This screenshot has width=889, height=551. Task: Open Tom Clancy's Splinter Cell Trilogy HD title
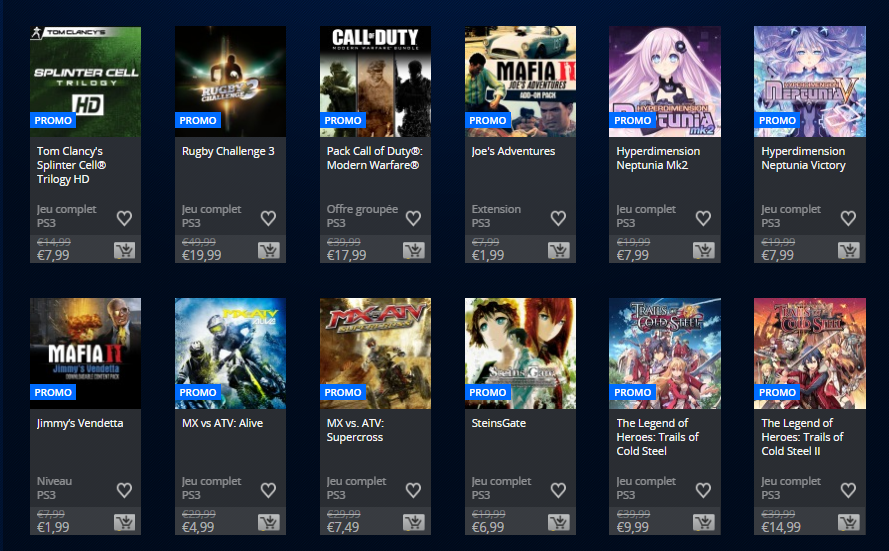71,165
